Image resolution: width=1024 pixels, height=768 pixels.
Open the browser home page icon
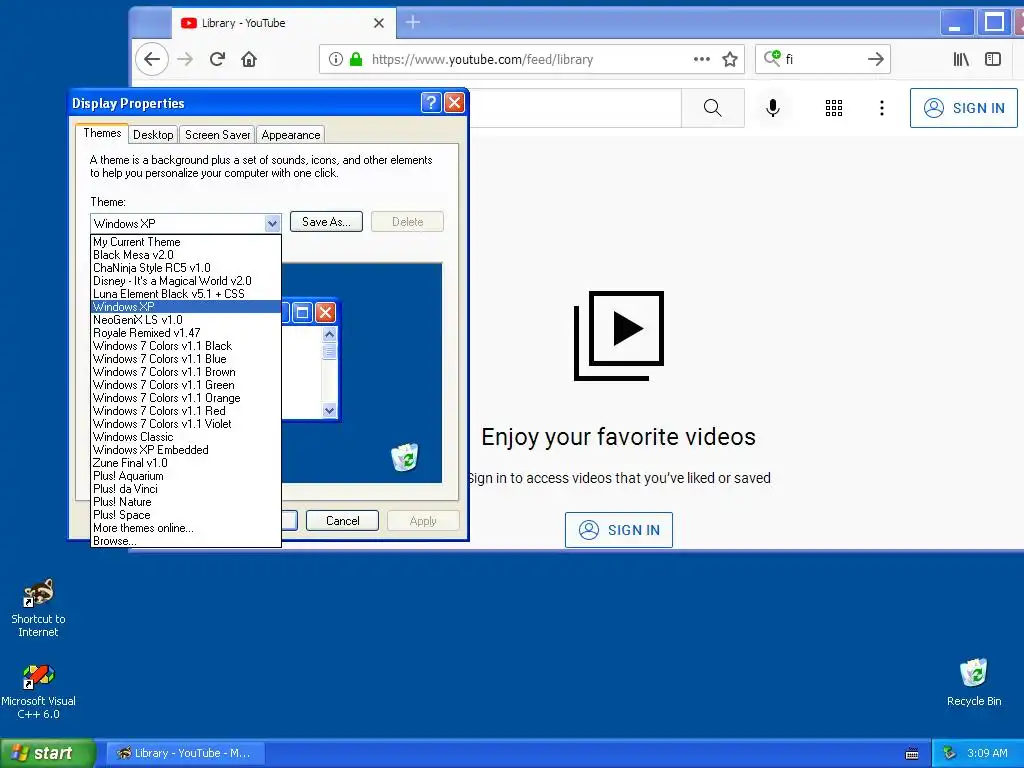pos(249,59)
